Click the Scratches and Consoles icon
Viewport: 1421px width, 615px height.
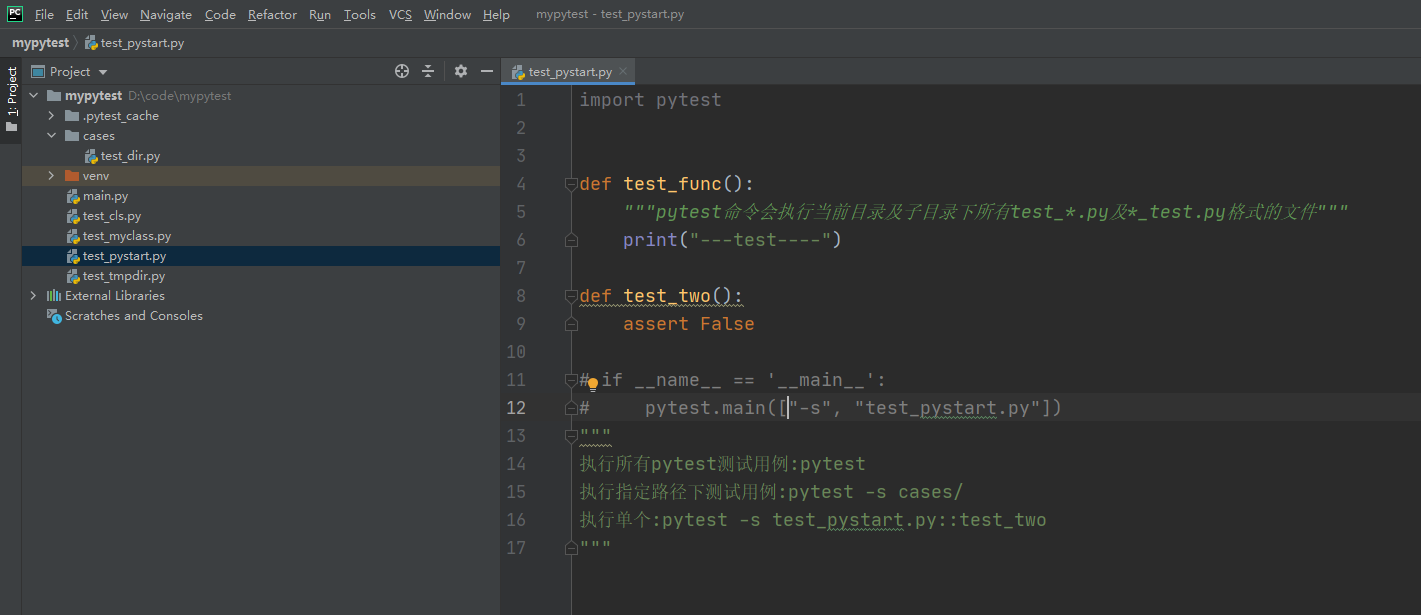pyautogui.click(x=54, y=316)
